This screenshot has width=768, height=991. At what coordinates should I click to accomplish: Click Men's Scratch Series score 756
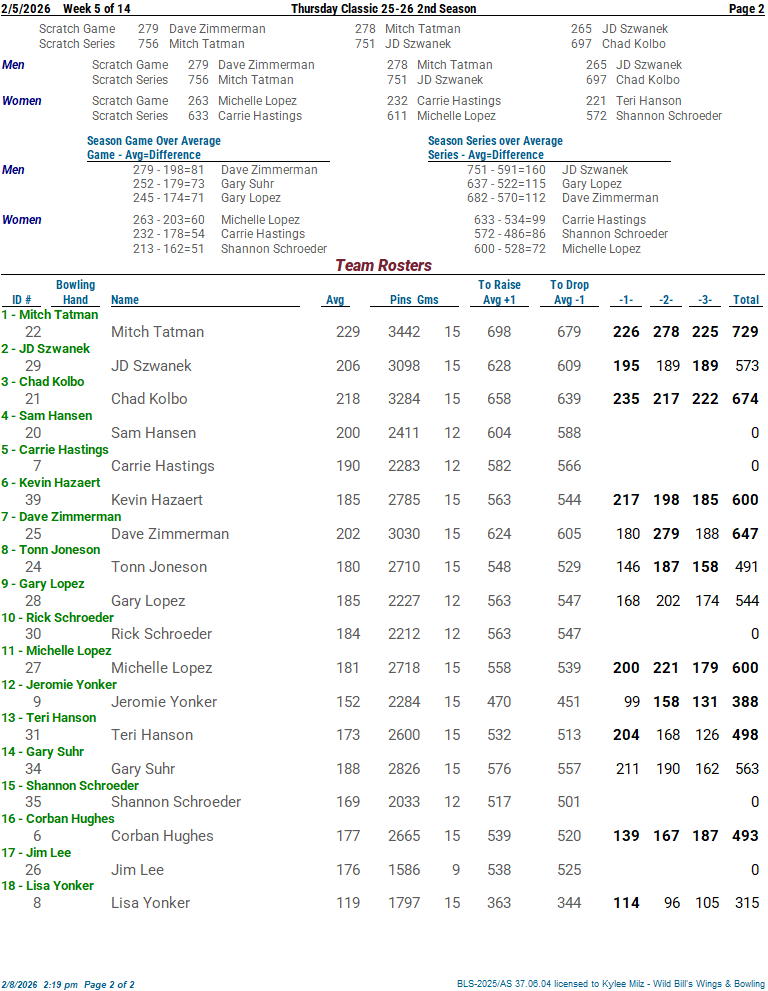[198, 80]
